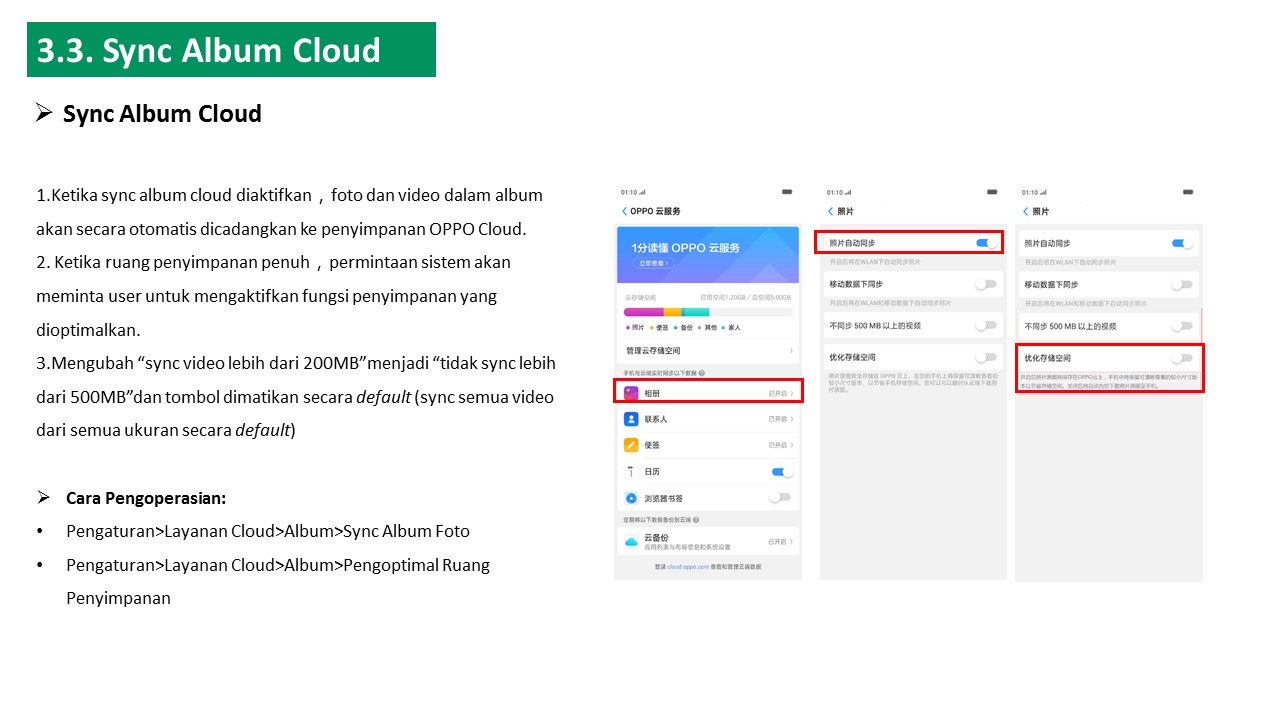Click the blue Contacts (联系人) icon
The width and height of the screenshot is (1280, 720).
pos(631,419)
